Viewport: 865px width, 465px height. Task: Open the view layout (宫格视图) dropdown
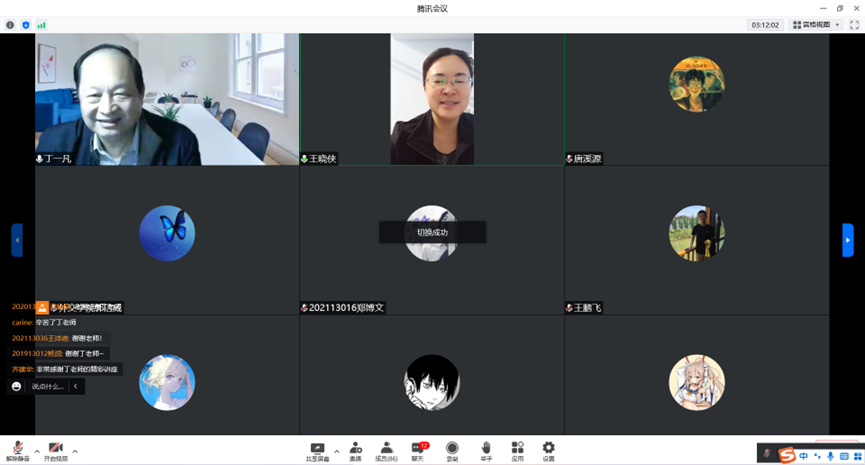pyautogui.click(x=816, y=25)
